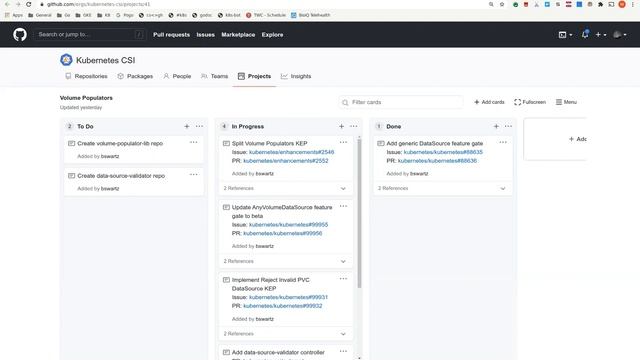Open issue link kubernetes/kubernetes#99931

[288, 298]
